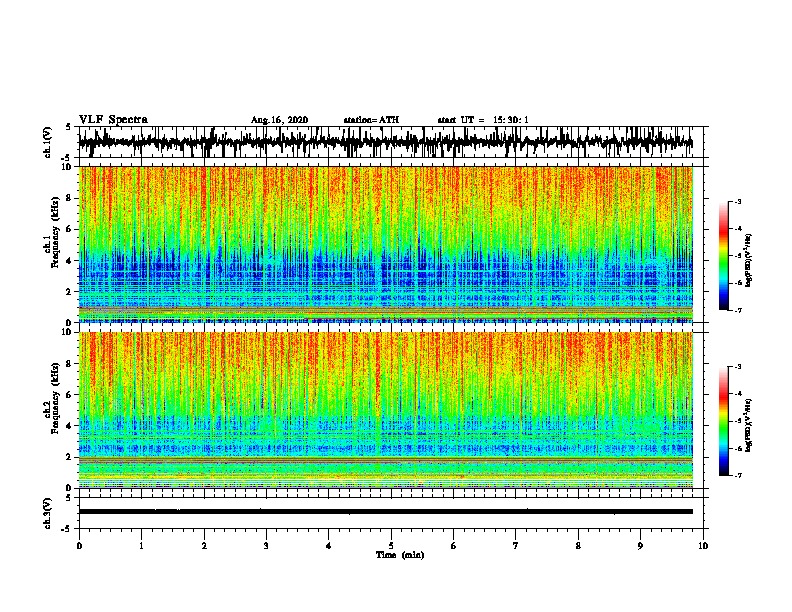
Task: Click the "-7" label on lower colorbar
Action: (x=738, y=476)
